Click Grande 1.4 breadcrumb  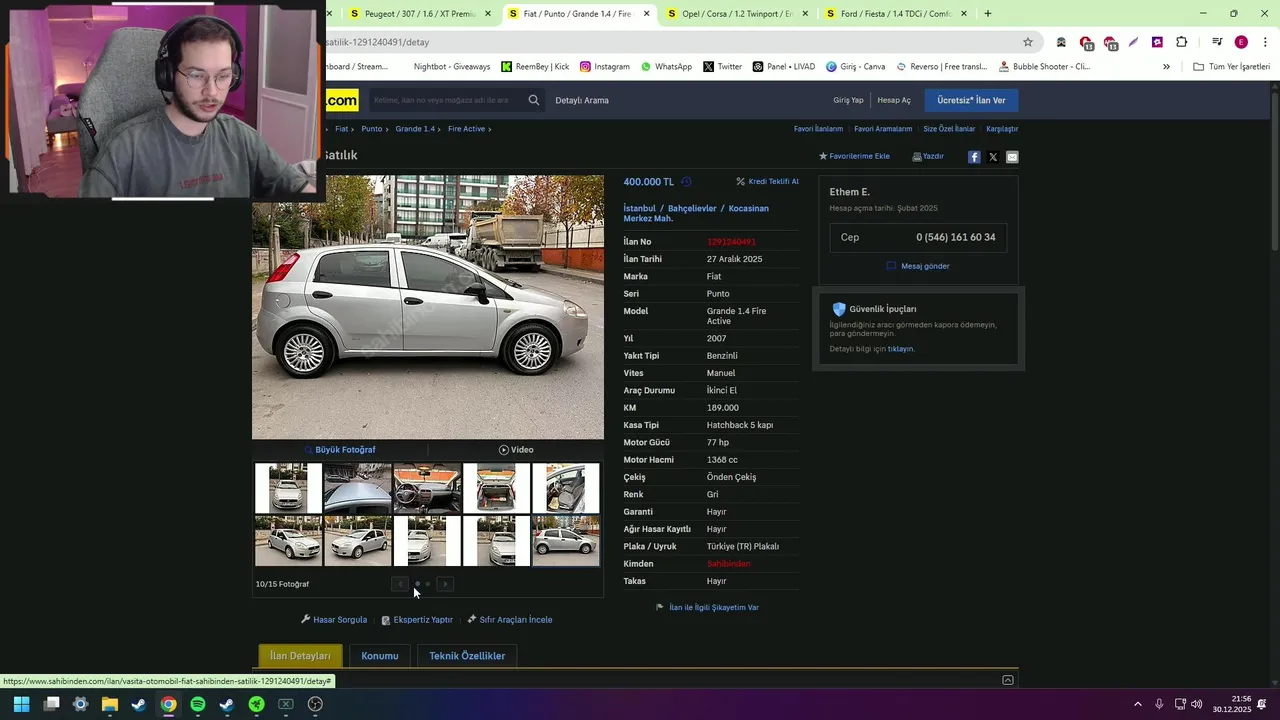click(x=415, y=129)
